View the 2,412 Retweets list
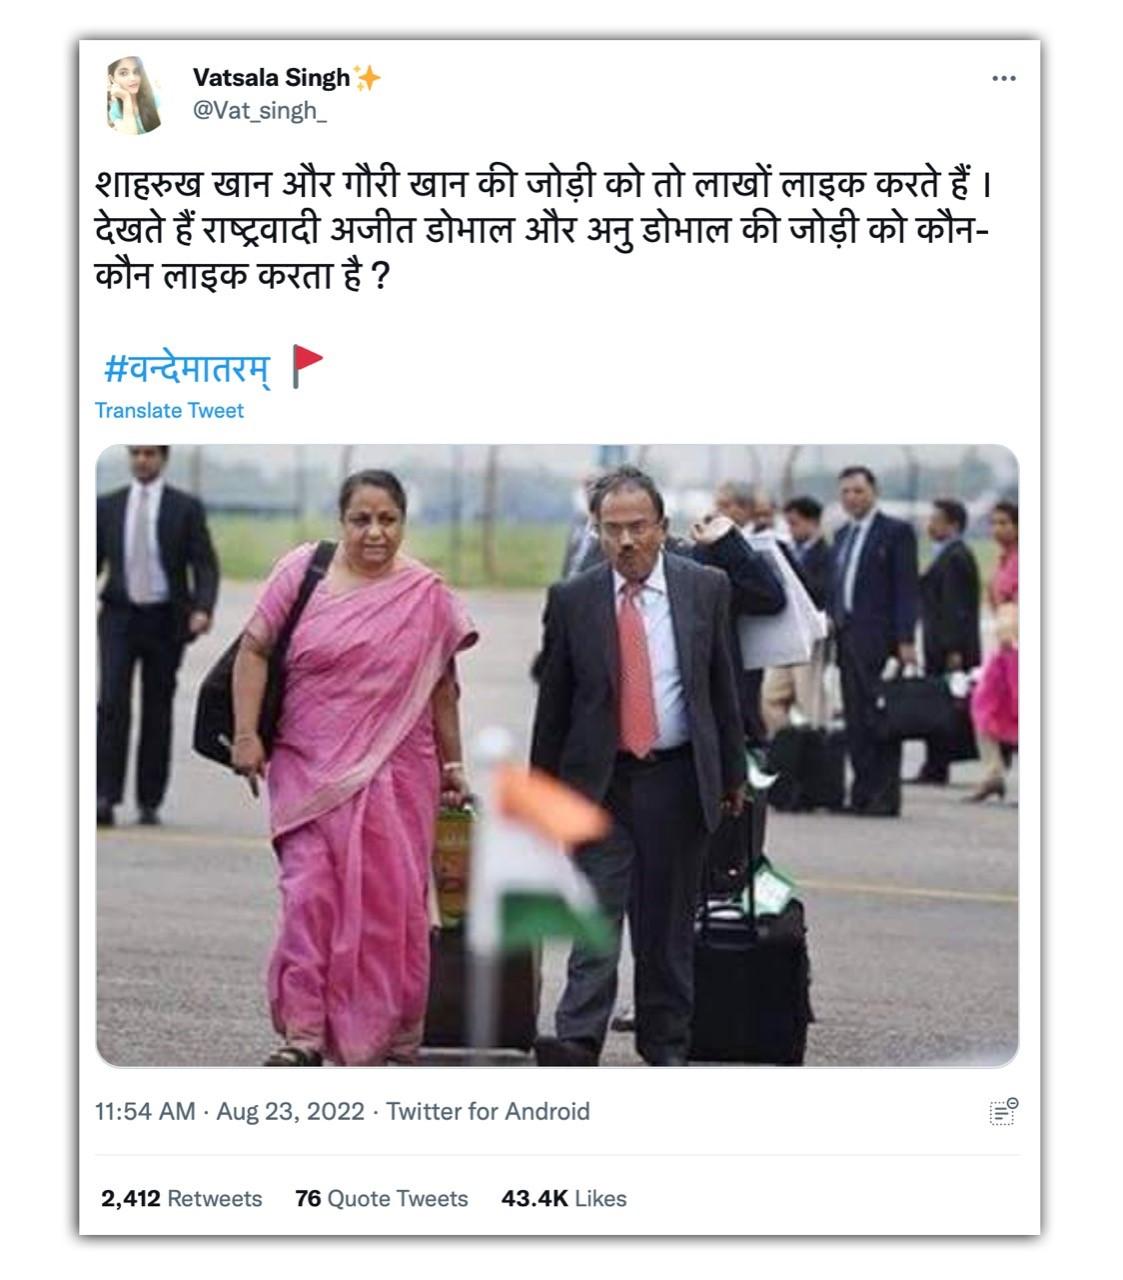The image size is (1123, 1280). [181, 1198]
